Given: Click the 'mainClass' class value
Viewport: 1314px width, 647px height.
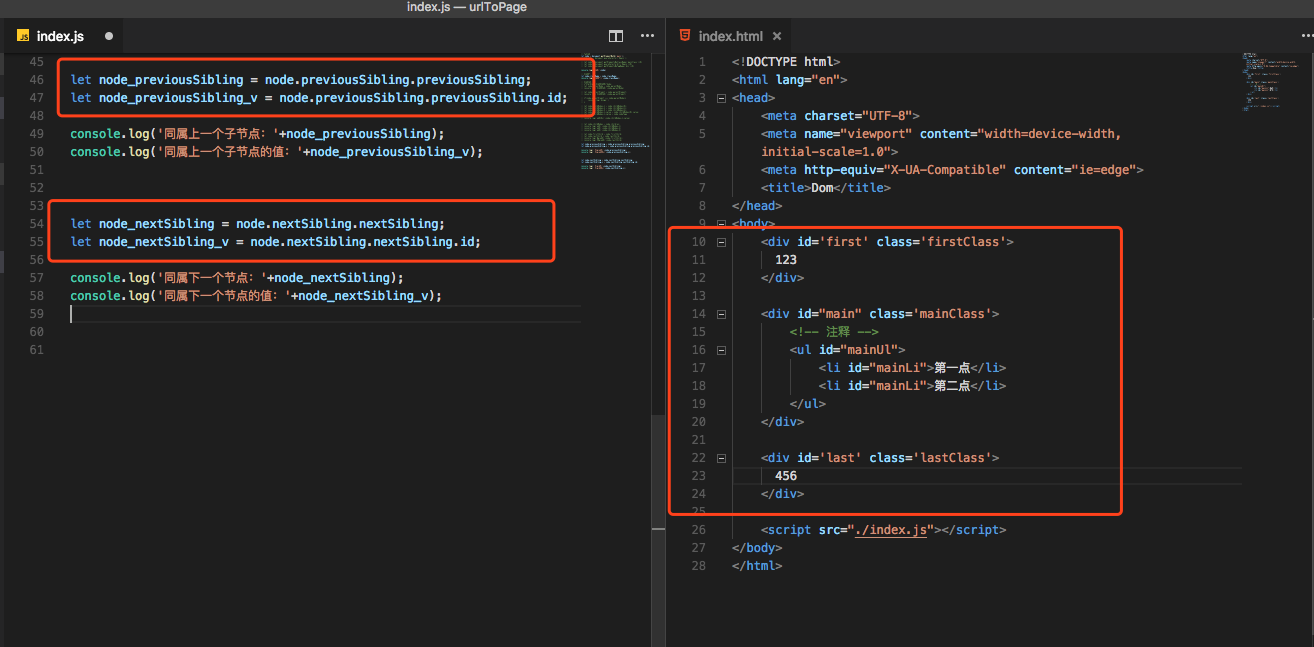Looking at the screenshot, I should pos(950,314).
